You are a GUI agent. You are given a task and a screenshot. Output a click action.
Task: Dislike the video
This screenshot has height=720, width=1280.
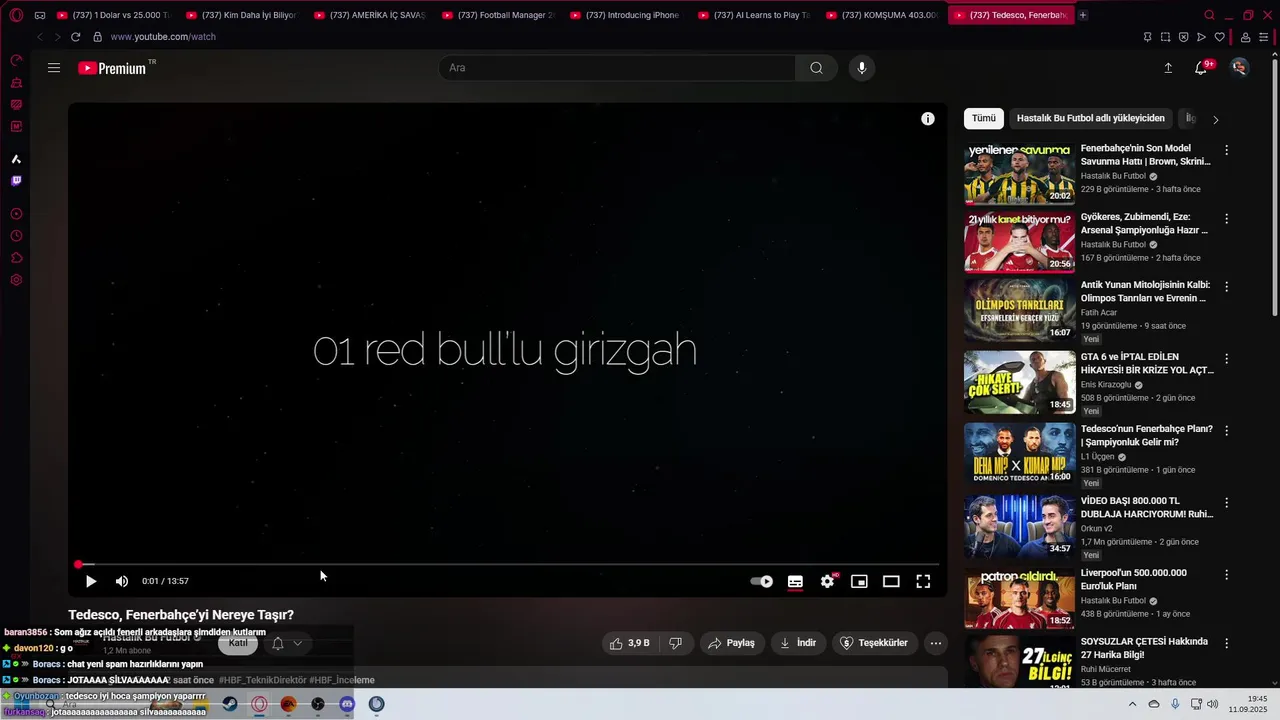pyautogui.click(x=675, y=643)
